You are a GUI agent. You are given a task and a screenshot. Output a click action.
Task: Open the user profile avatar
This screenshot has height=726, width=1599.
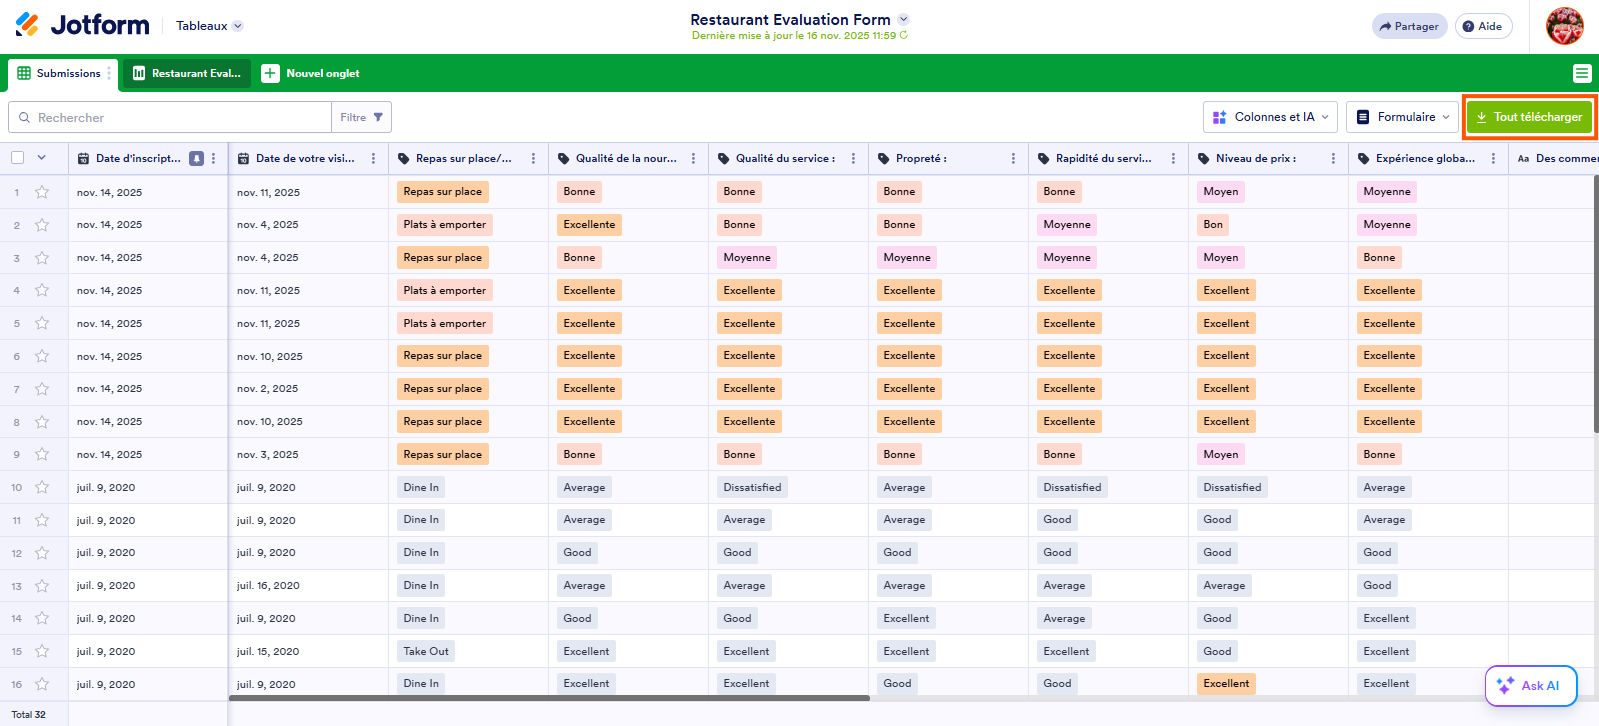1564,26
